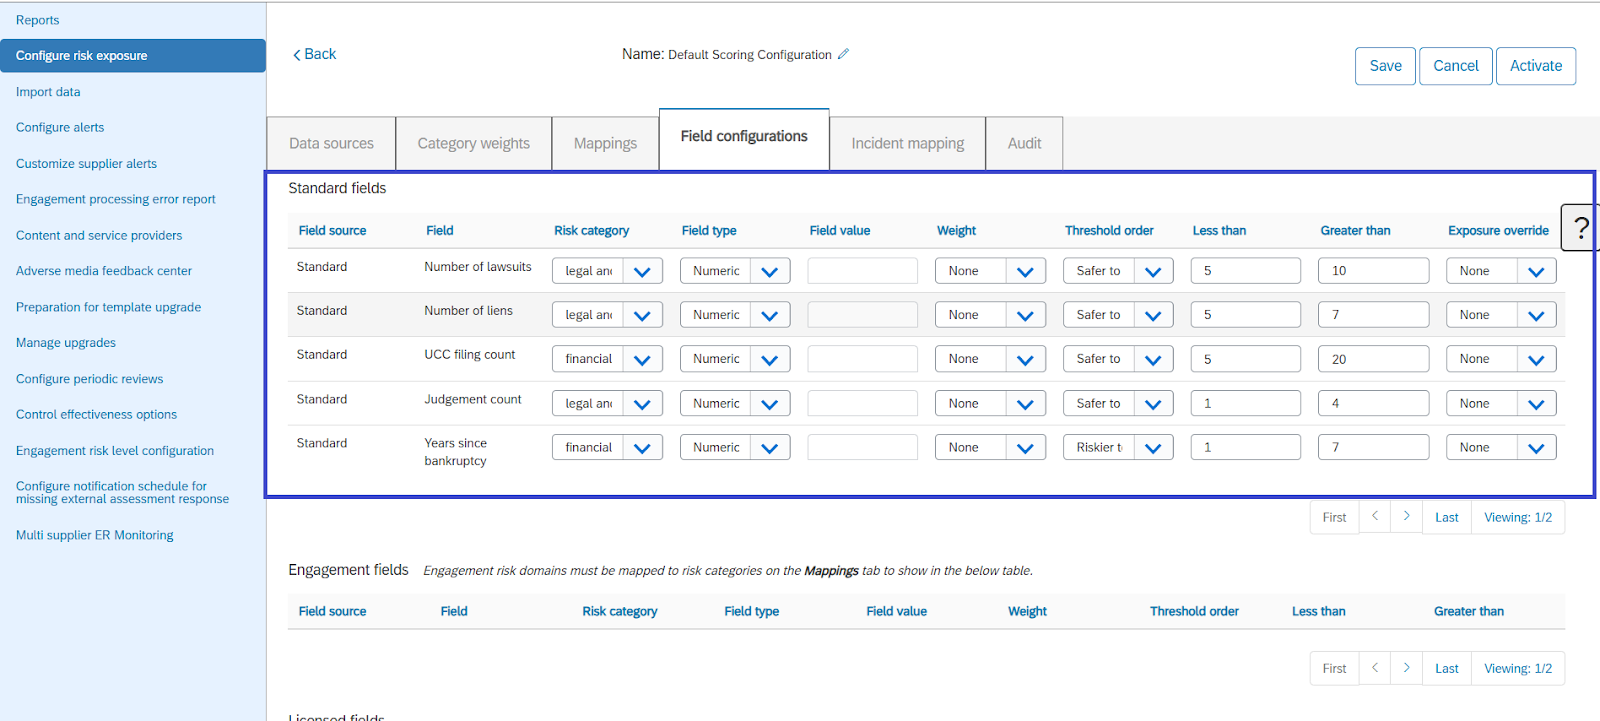Go to previous page of Standard fields

coord(1375,517)
